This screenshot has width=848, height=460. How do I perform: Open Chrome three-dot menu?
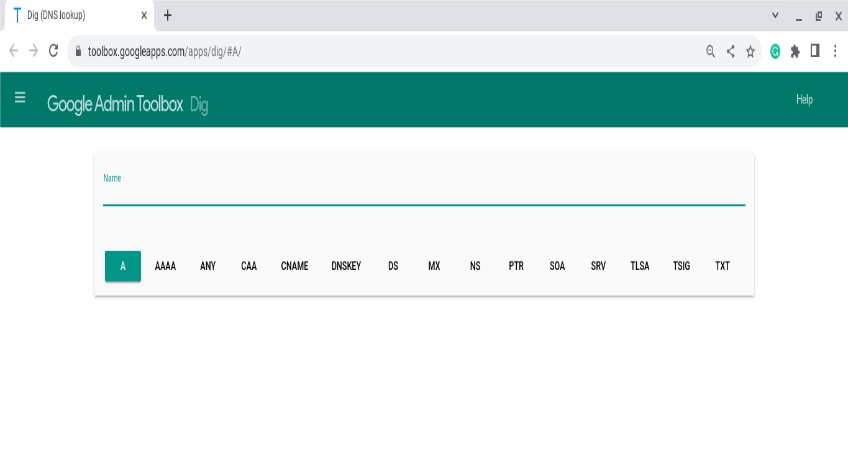835,51
